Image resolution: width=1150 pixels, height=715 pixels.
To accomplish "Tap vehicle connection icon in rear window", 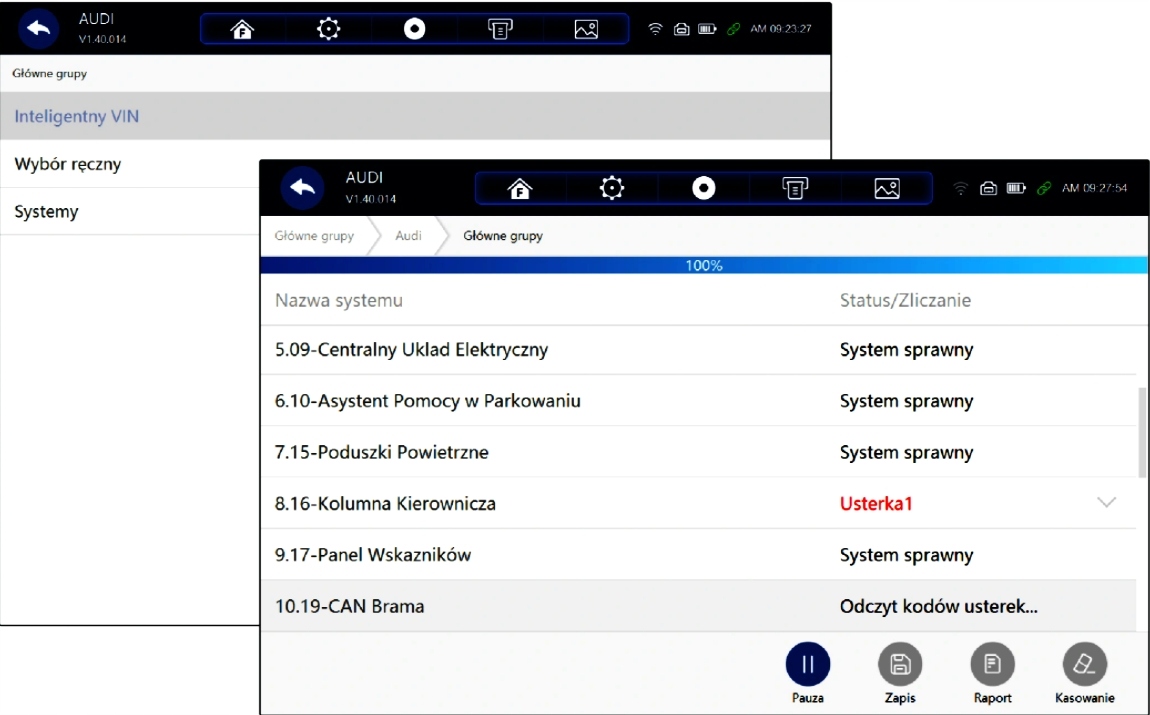I will coord(681,29).
